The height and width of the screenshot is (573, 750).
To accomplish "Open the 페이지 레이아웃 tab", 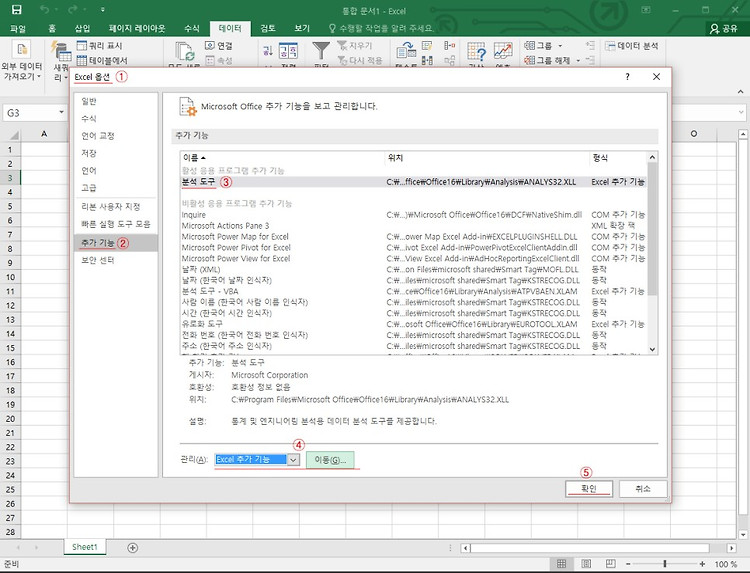I will pos(137,28).
